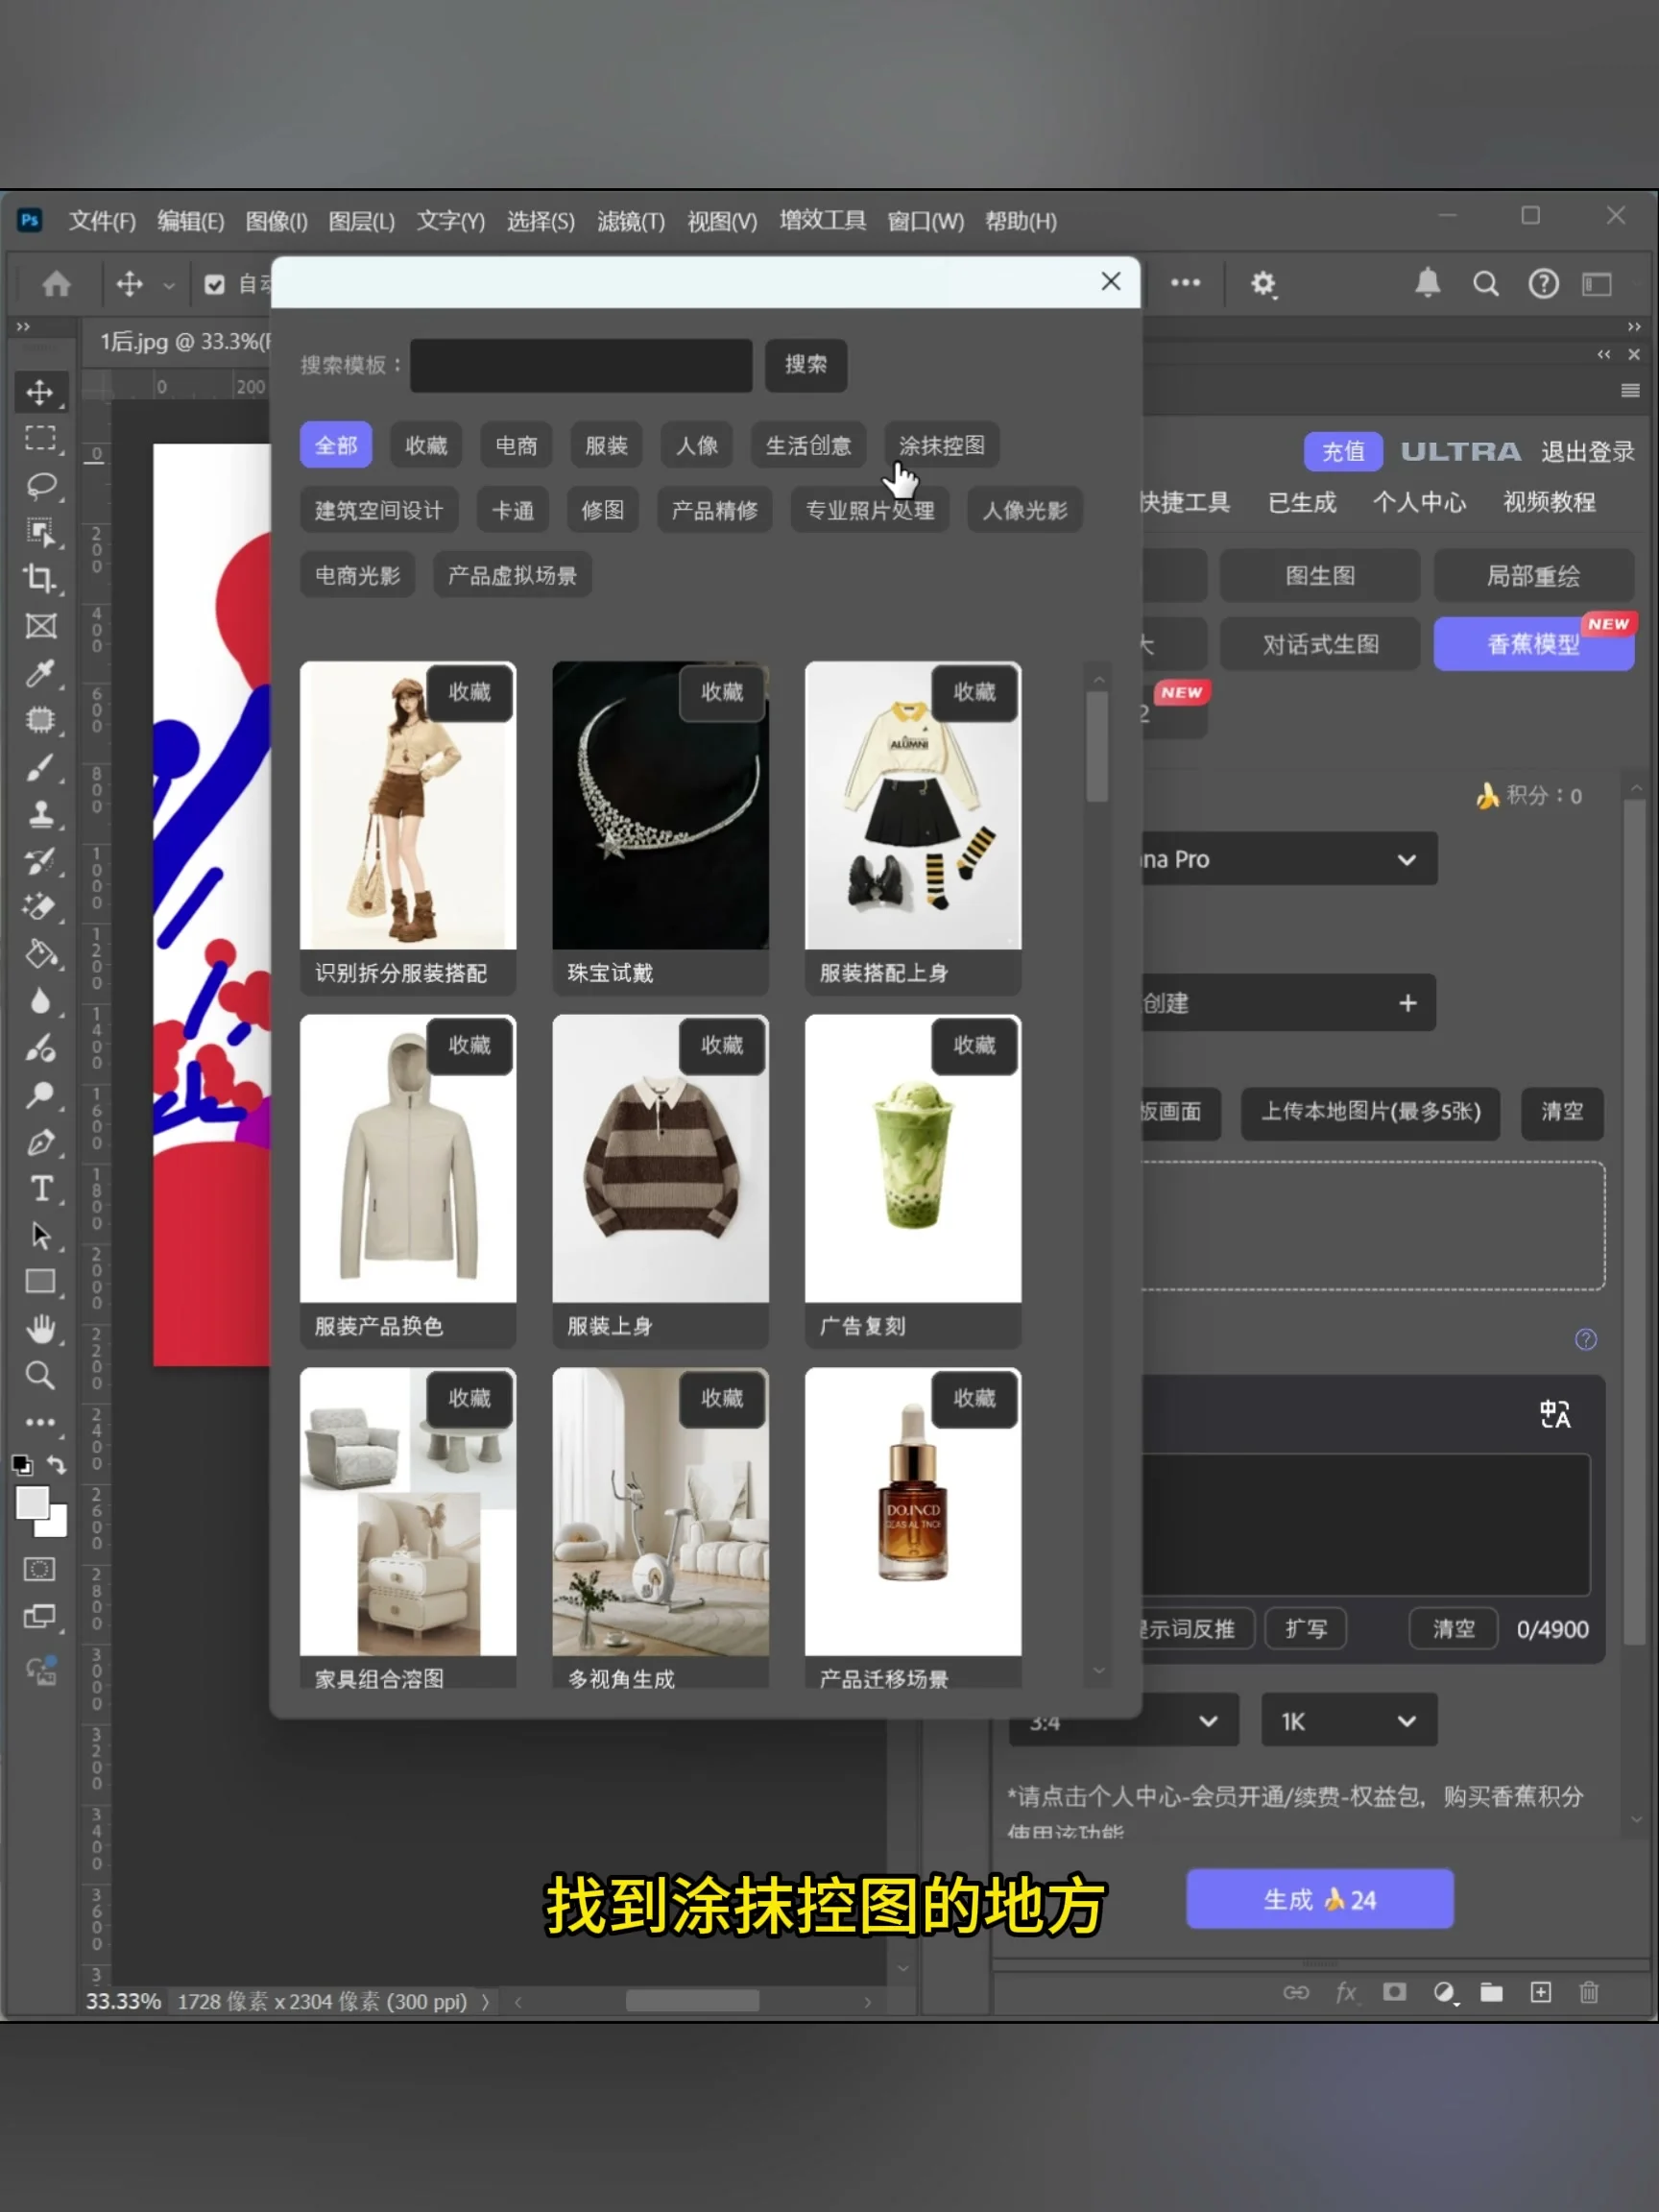Favorite the 产品迁移场景 template
This screenshot has width=1659, height=2212.
click(974, 1398)
